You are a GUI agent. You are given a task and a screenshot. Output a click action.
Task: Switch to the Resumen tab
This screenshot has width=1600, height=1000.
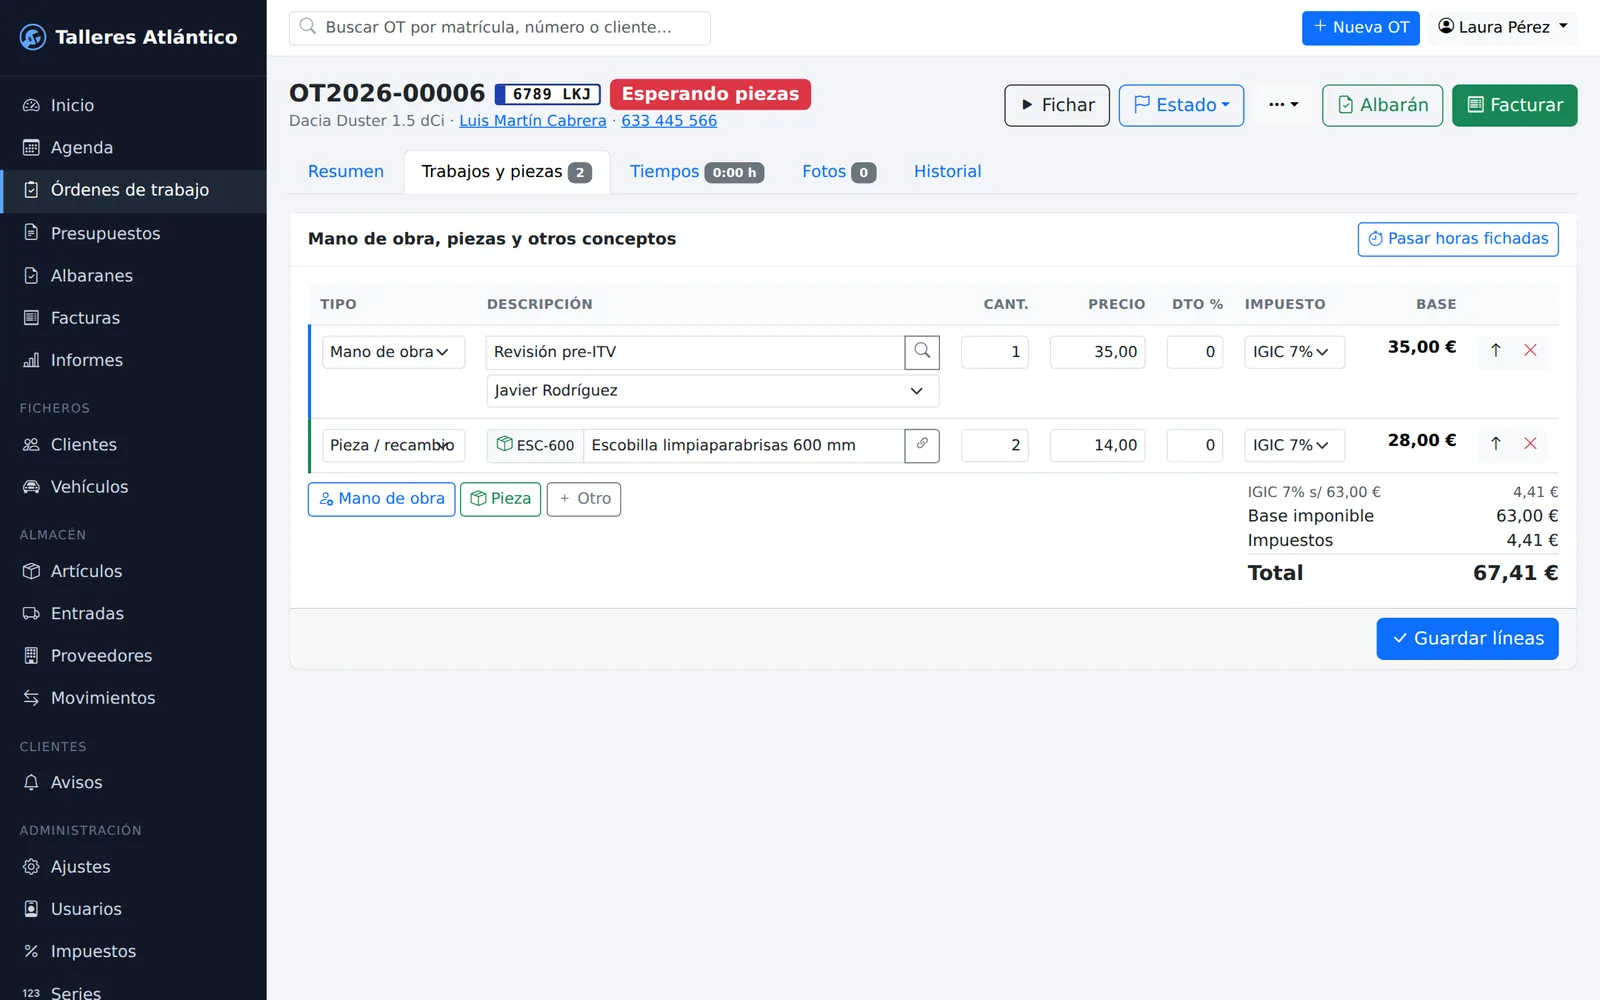346,172
